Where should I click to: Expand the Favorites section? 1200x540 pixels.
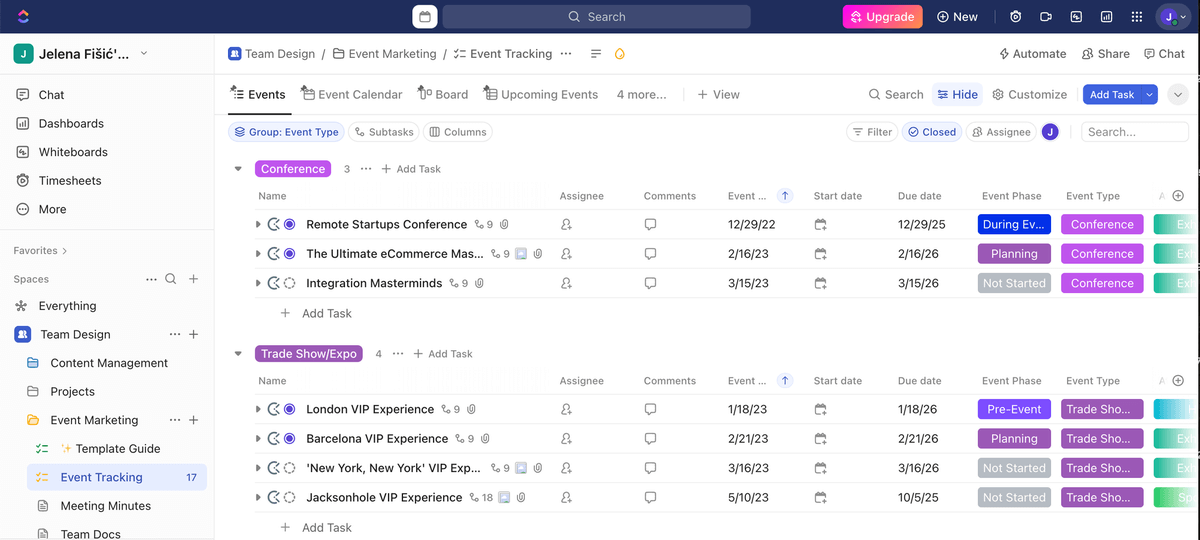(41, 251)
